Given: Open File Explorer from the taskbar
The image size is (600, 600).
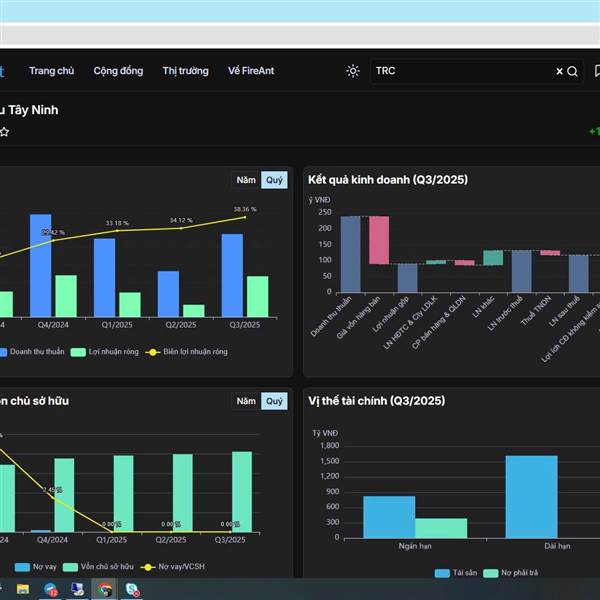Looking at the screenshot, I should [x=23, y=589].
